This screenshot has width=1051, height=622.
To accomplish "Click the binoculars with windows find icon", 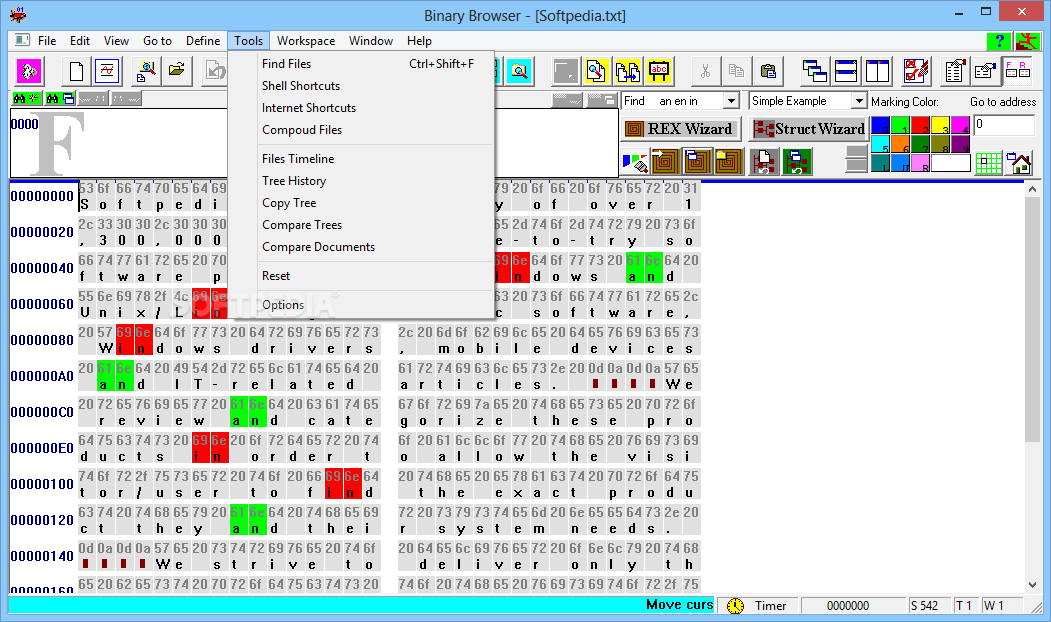I will point(60,99).
